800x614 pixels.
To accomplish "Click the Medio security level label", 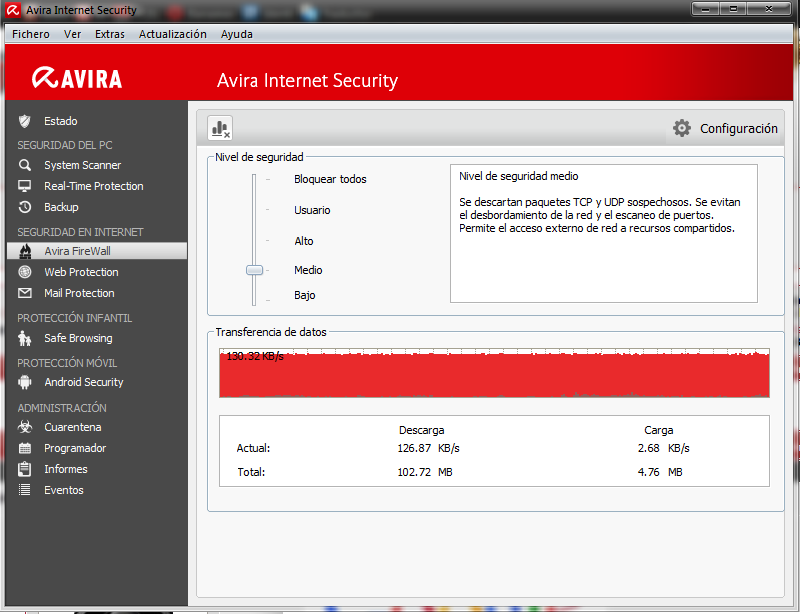I will coord(308,270).
